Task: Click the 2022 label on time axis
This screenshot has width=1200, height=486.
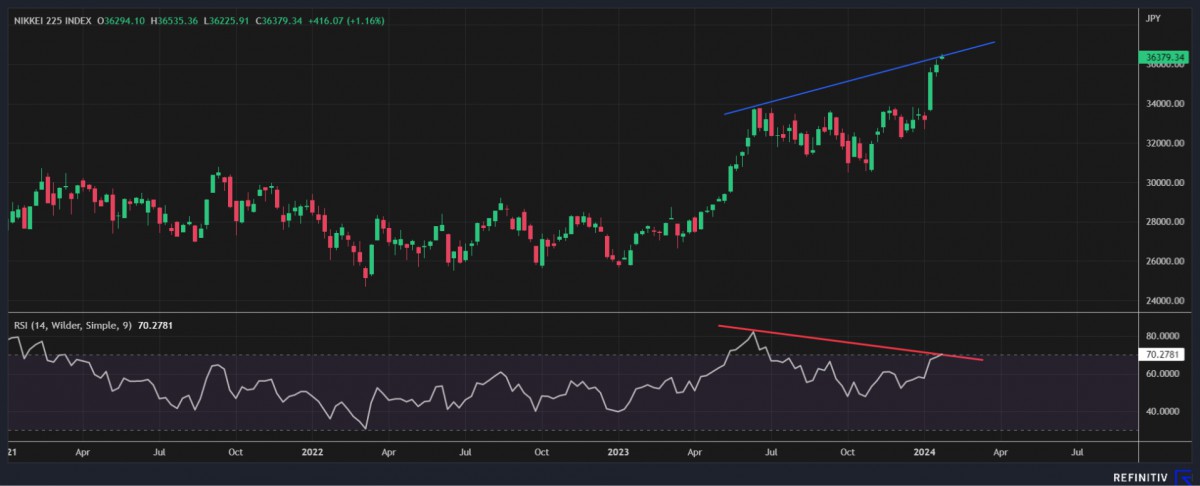Action: (x=312, y=452)
